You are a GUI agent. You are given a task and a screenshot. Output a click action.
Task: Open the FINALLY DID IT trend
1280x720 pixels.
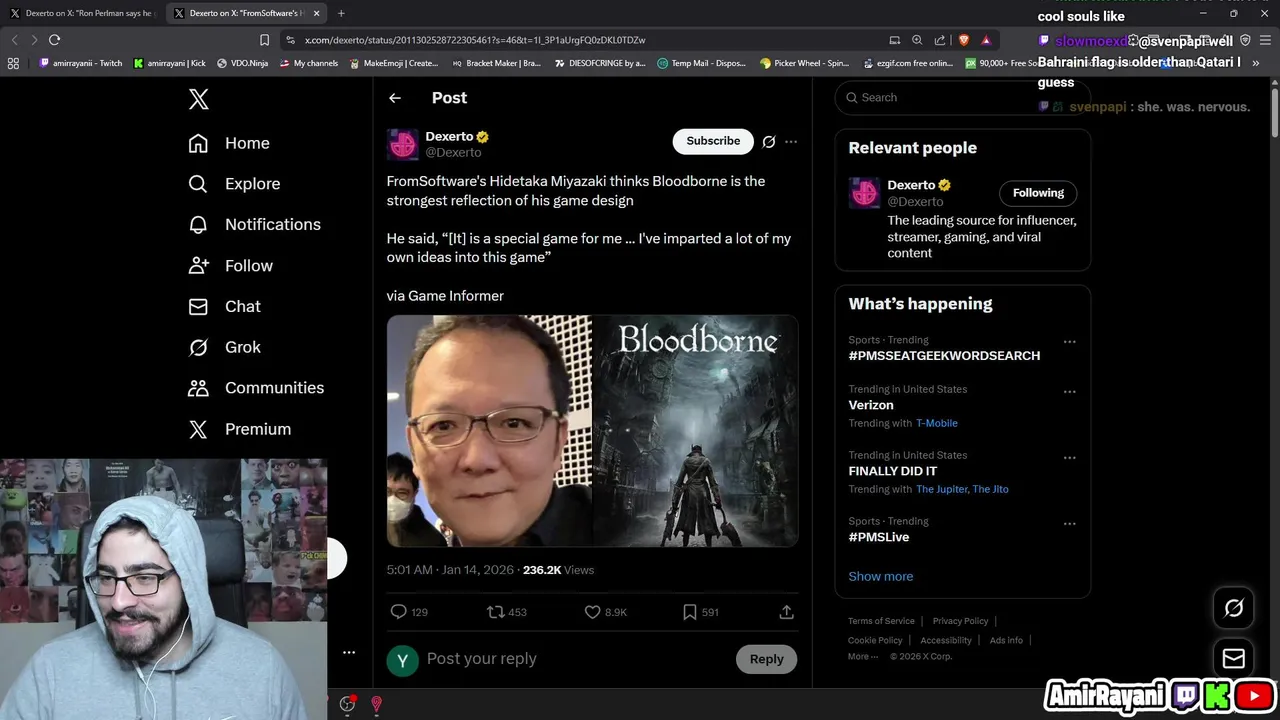pos(893,471)
